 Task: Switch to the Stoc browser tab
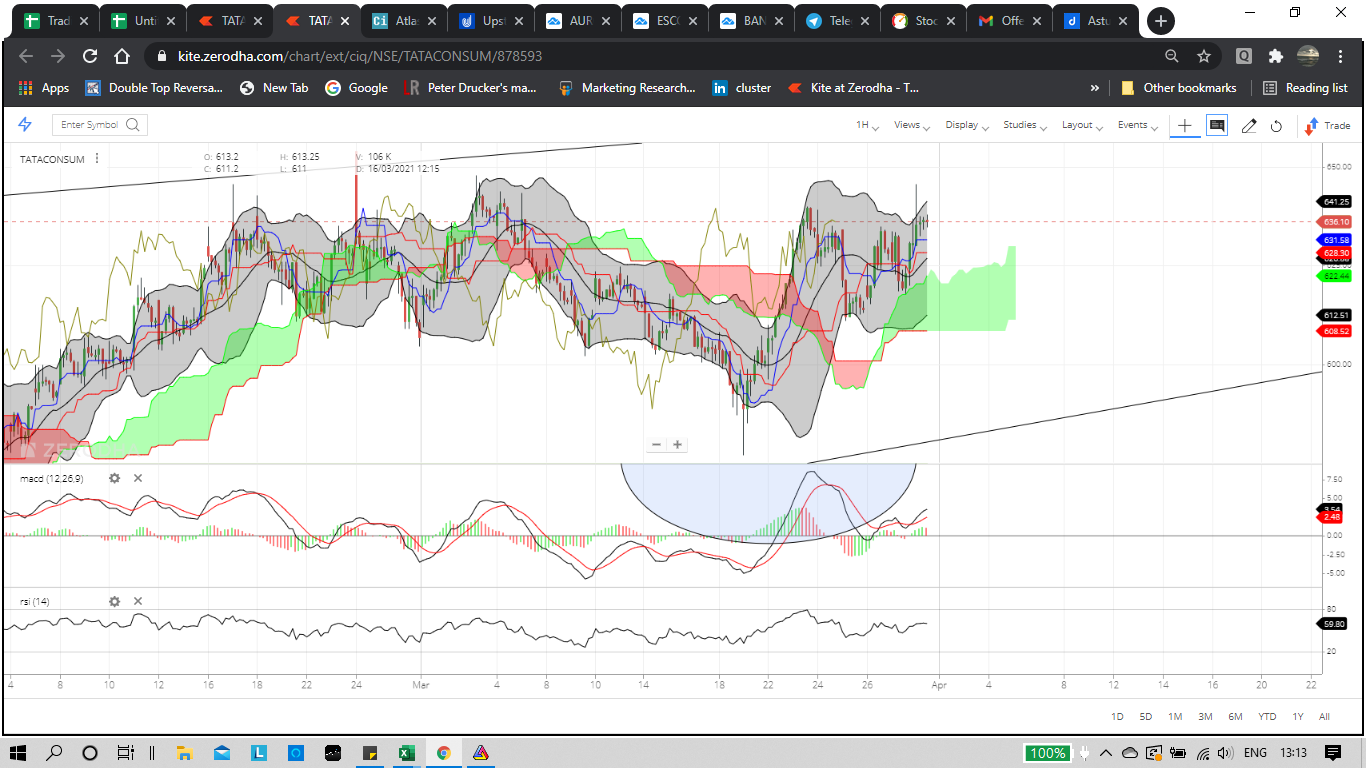(922, 20)
